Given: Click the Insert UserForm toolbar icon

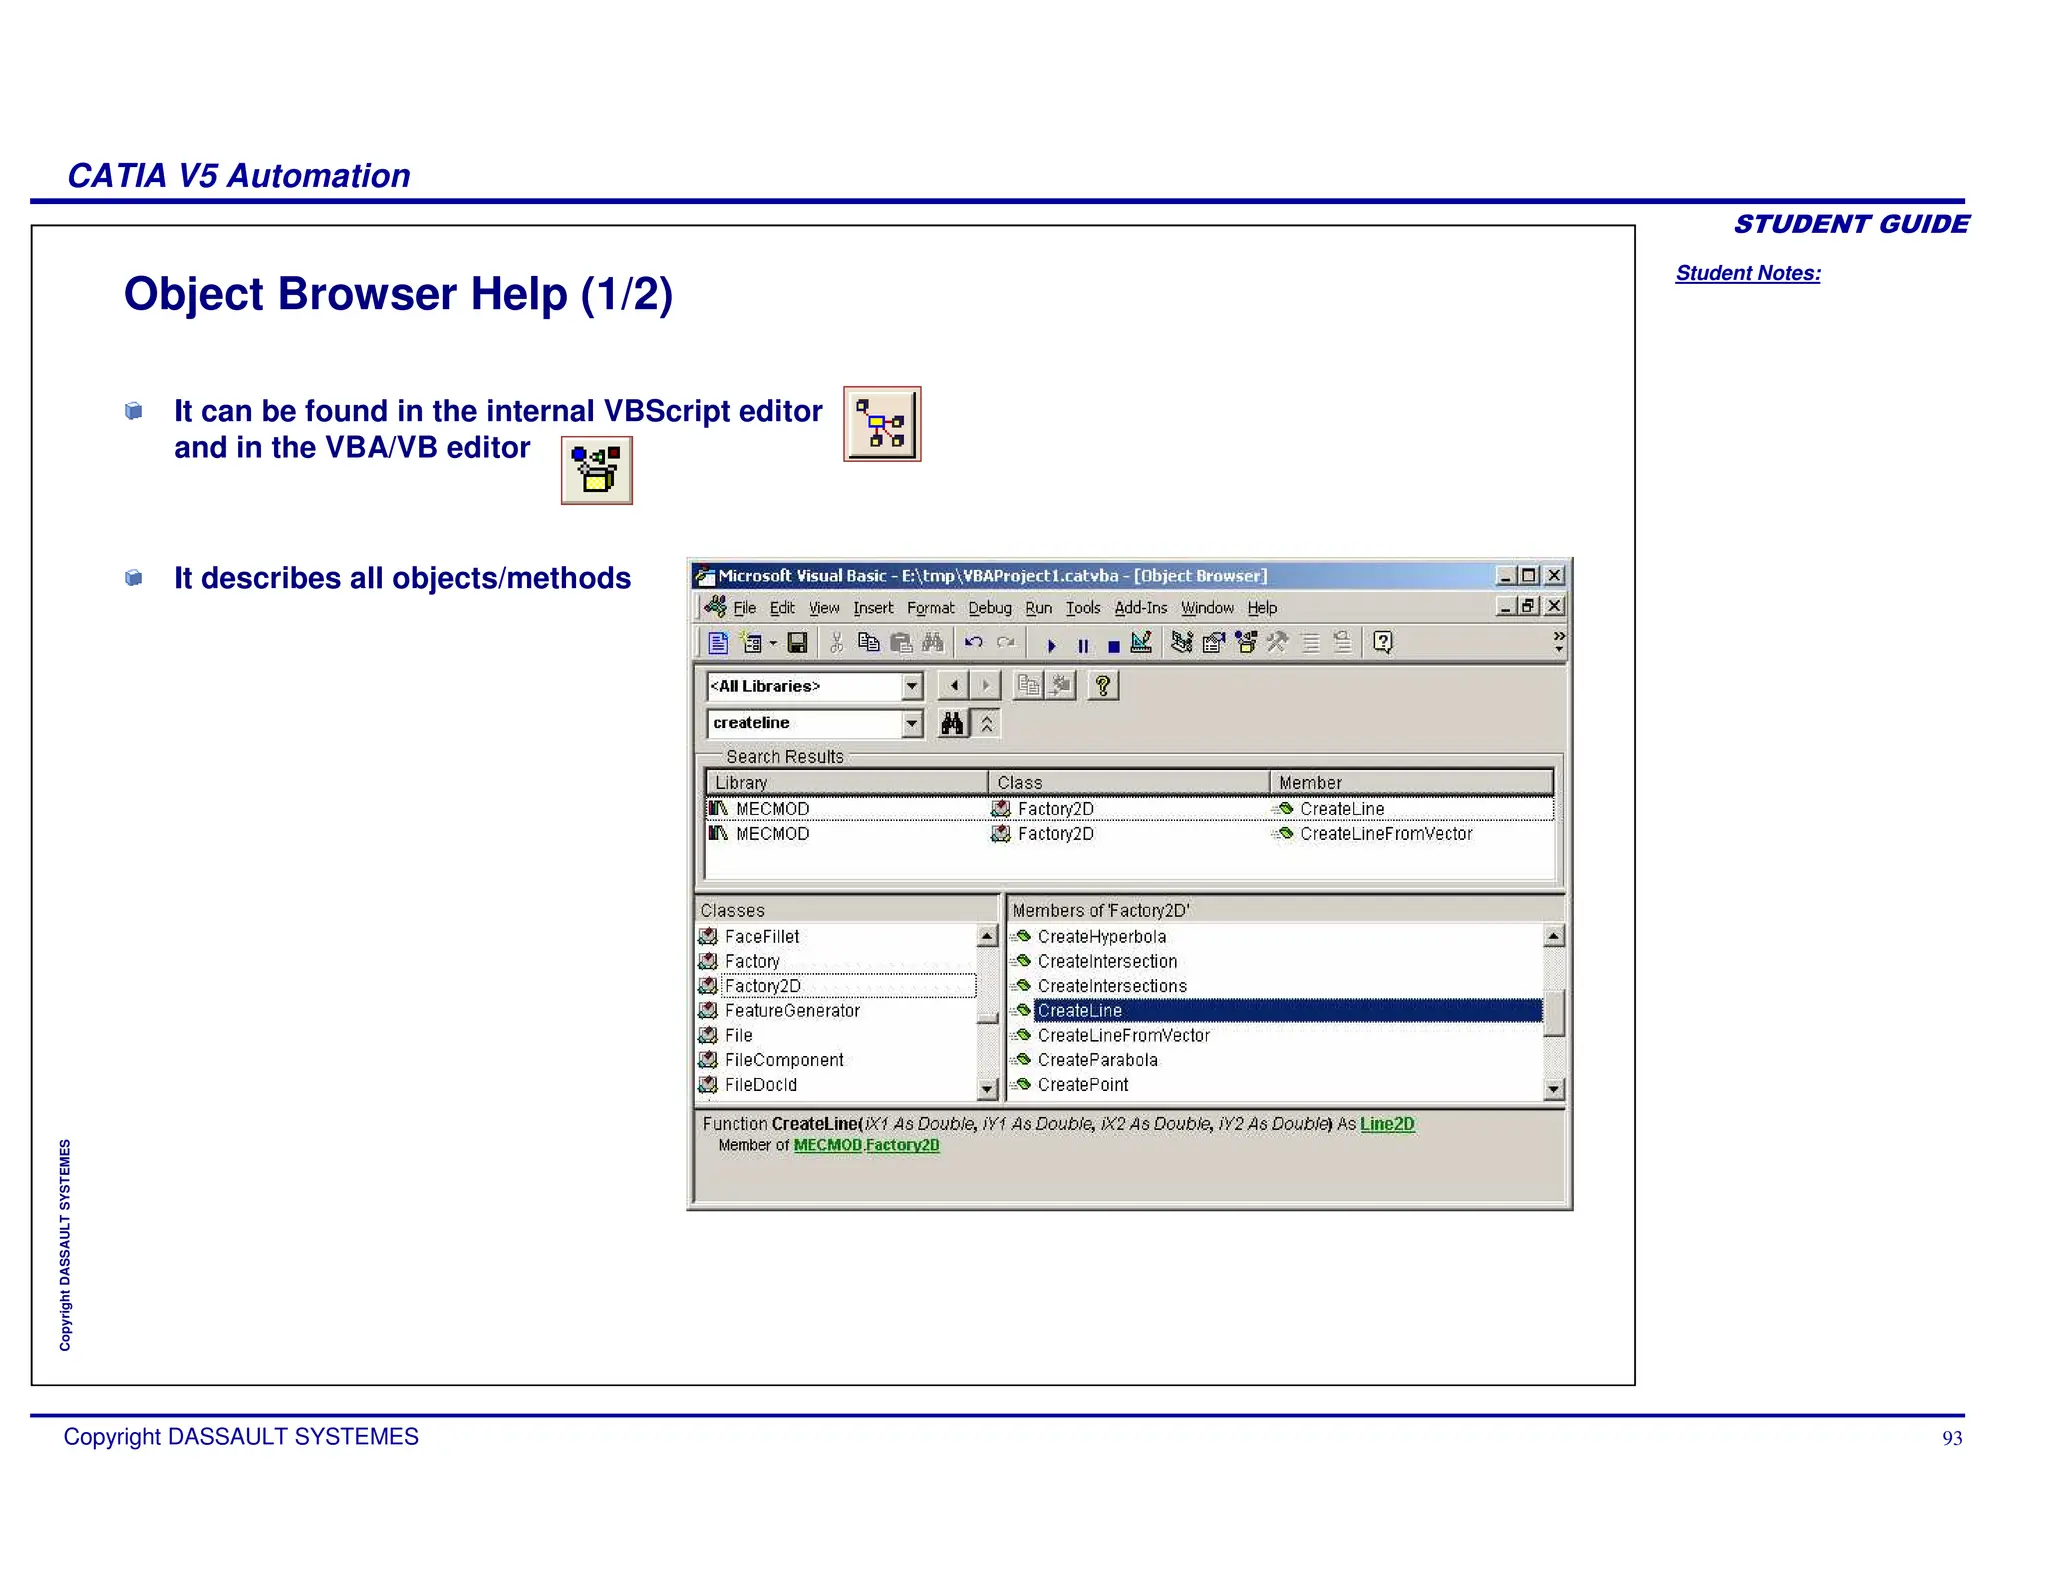Looking at the screenshot, I should pyautogui.click(x=749, y=642).
